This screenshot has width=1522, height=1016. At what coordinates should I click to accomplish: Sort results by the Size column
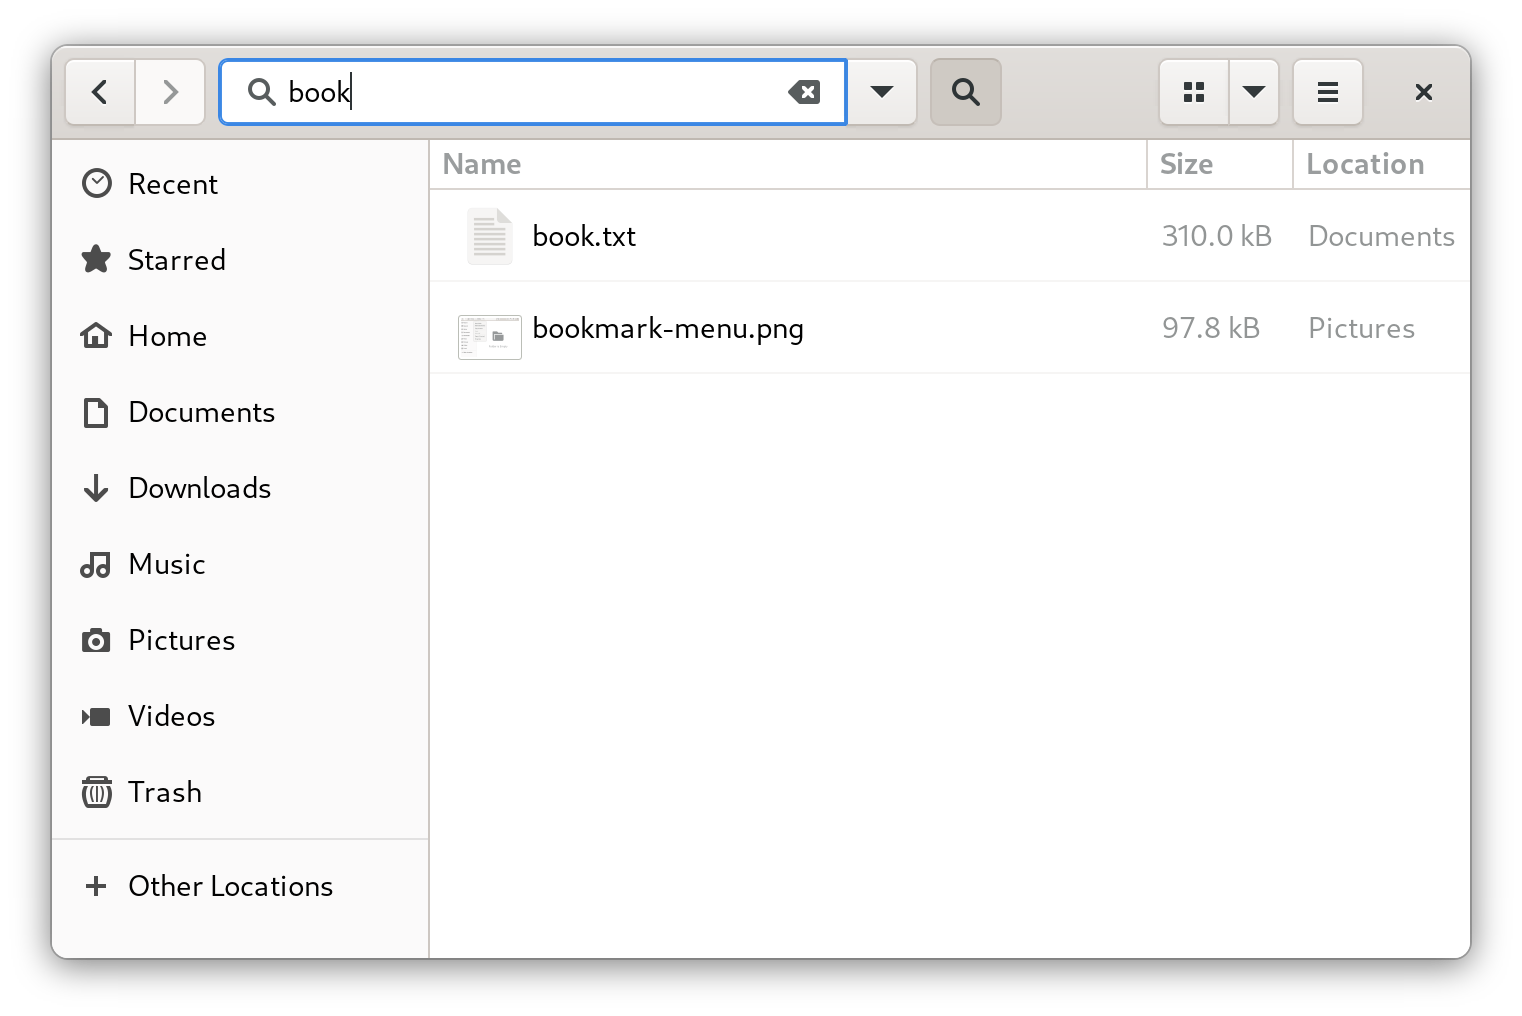point(1220,164)
